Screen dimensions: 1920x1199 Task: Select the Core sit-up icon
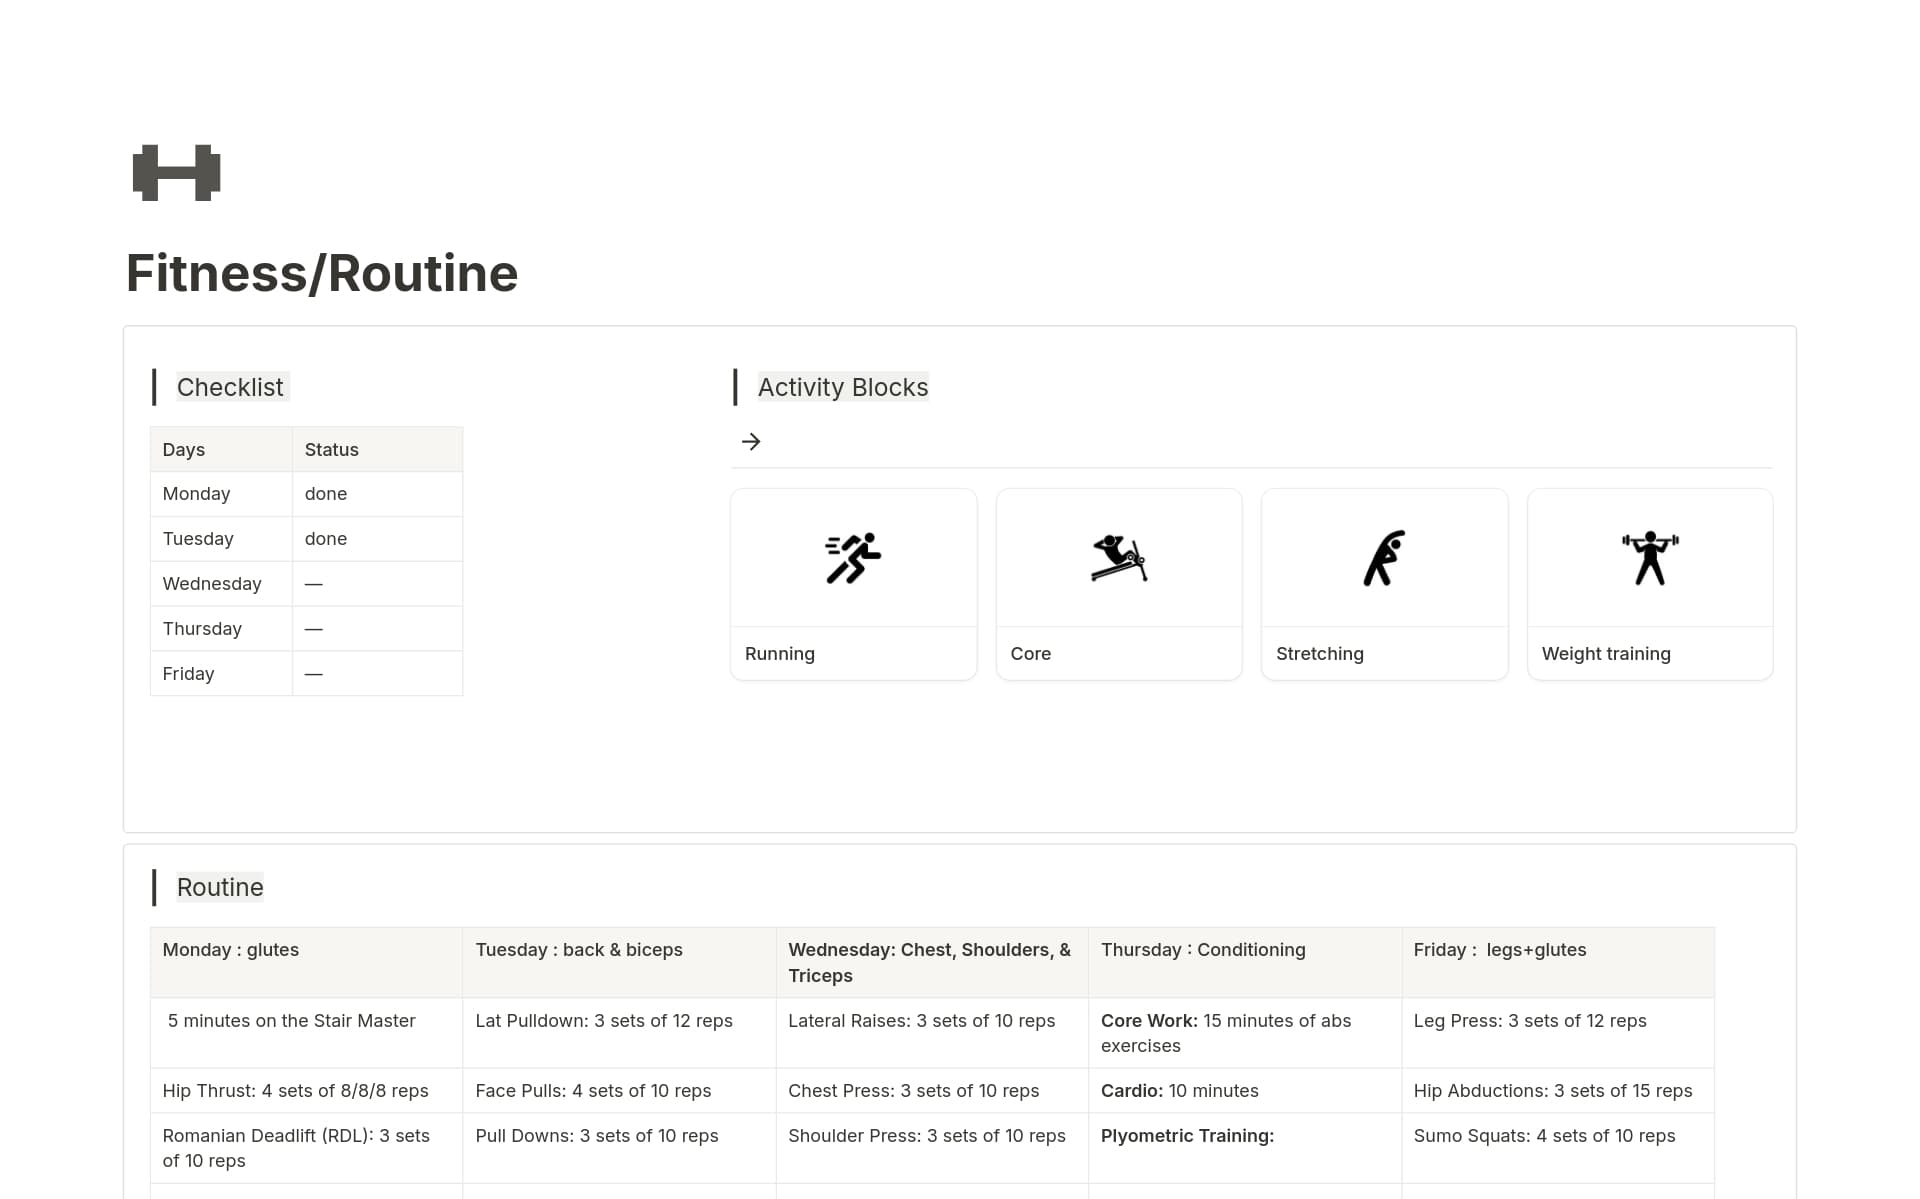pos(1118,558)
